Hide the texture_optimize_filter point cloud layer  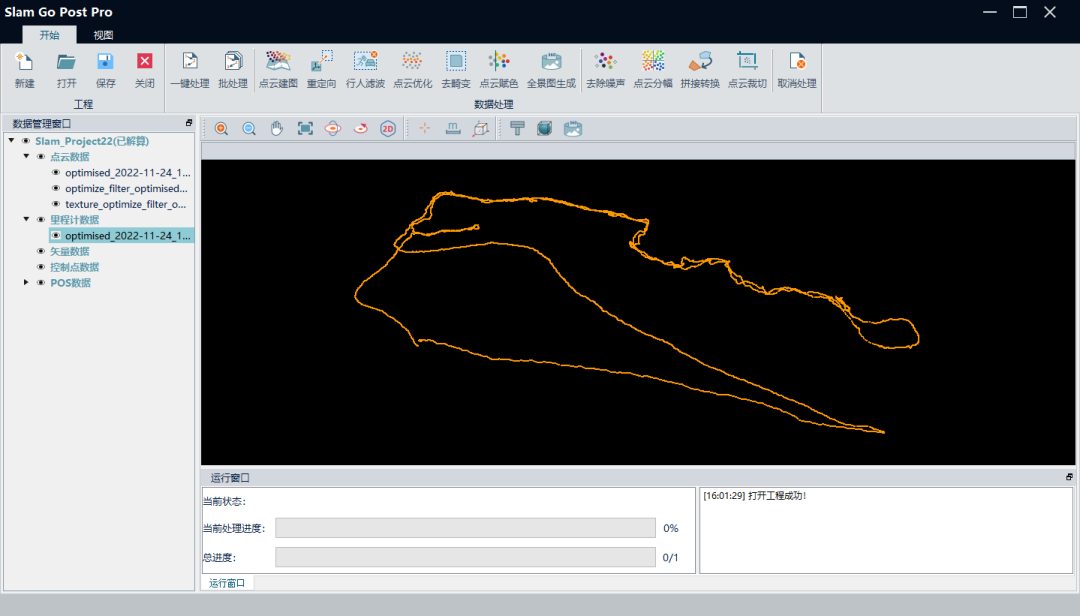56,204
